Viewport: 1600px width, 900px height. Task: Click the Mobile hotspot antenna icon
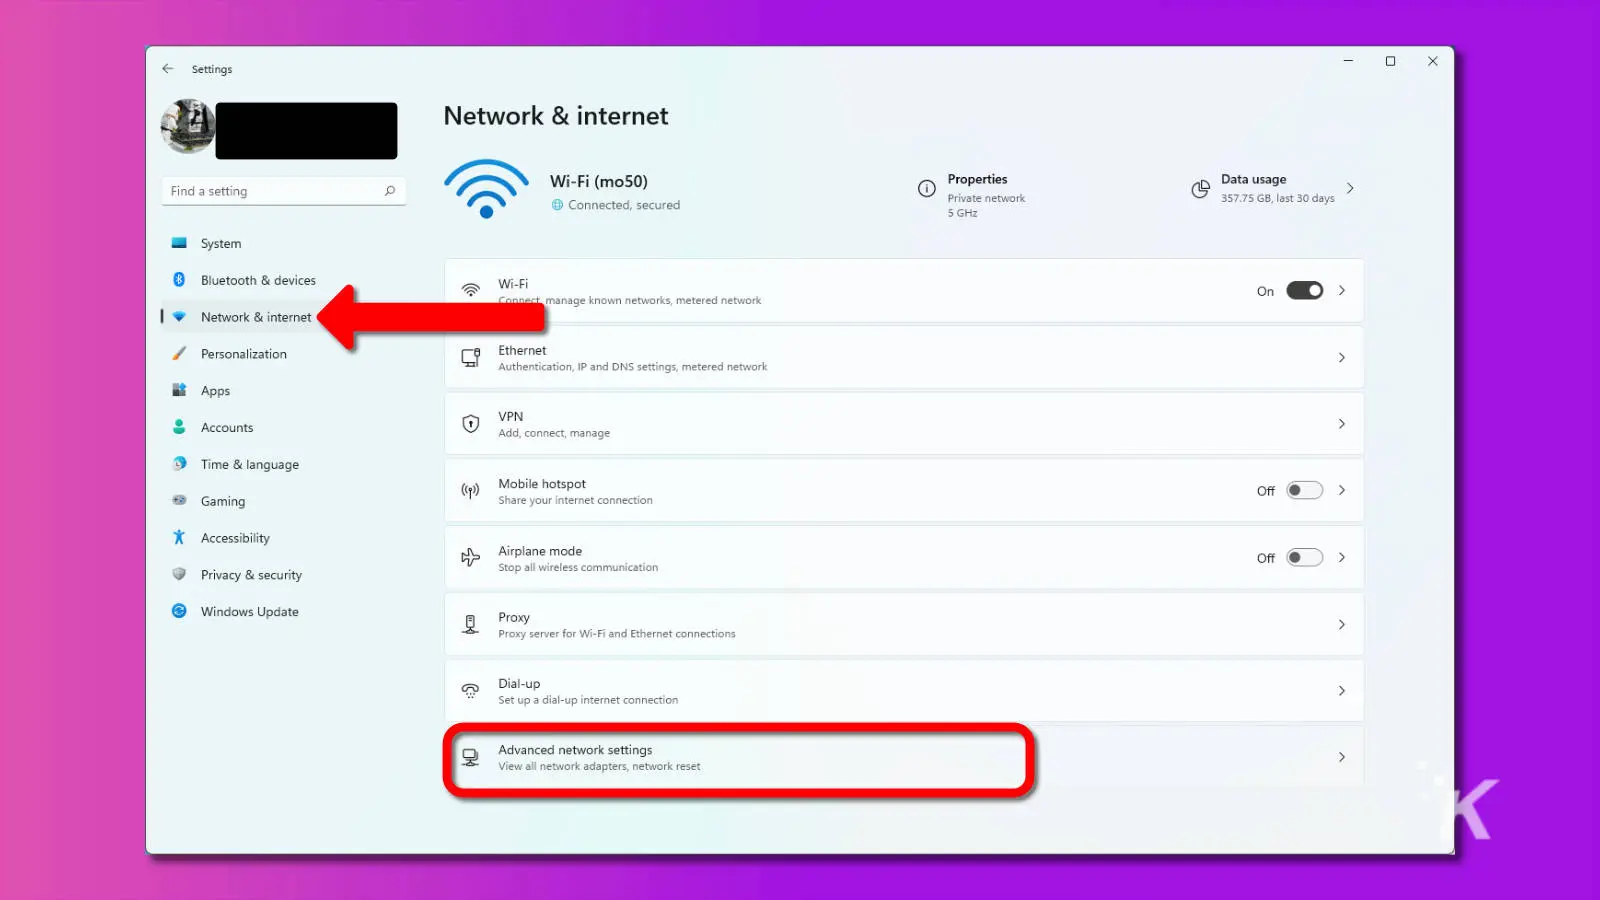tap(470, 490)
